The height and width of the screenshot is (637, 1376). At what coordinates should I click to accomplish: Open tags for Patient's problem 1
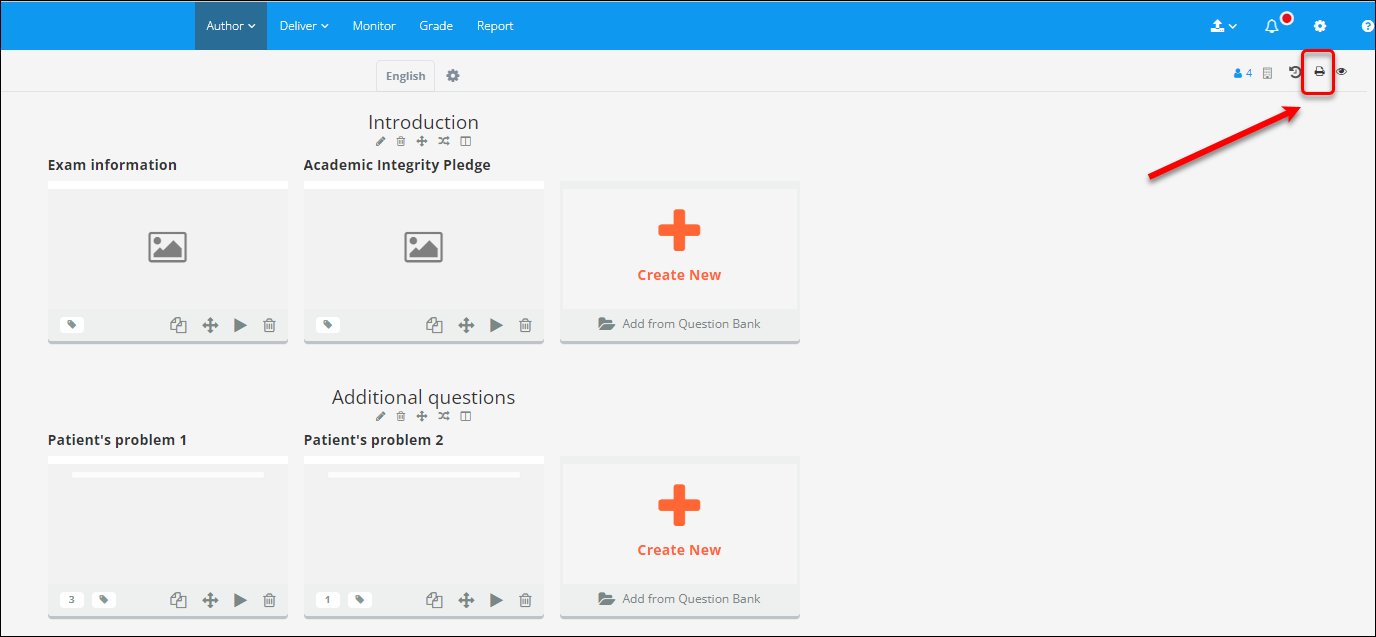(x=104, y=600)
